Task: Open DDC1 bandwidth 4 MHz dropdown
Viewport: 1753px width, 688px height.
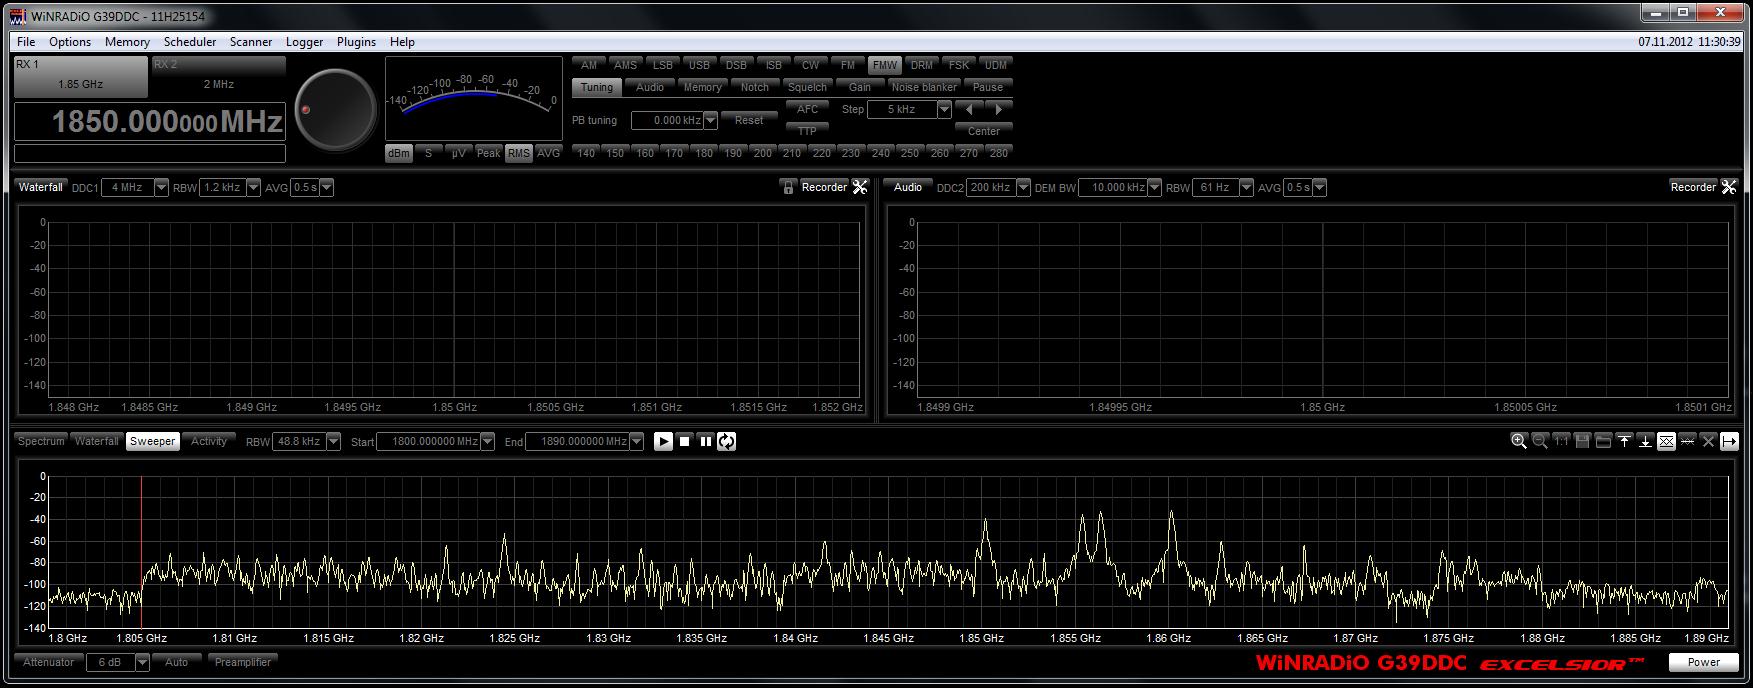Action: (162, 188)
